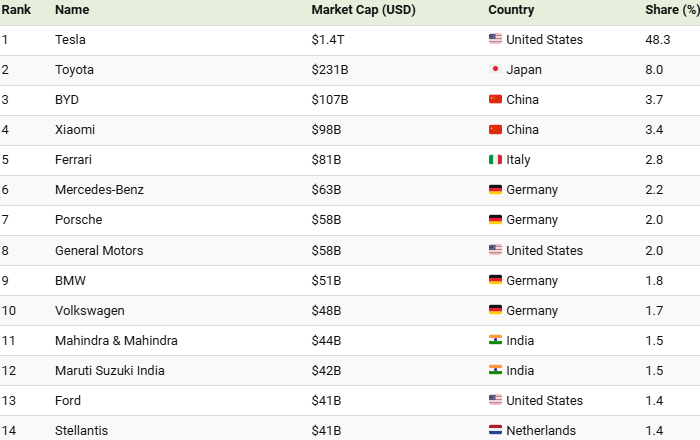Click the India flag in Mahindra row
Screen dimensions: 700x440
click(x=495, y=340)
